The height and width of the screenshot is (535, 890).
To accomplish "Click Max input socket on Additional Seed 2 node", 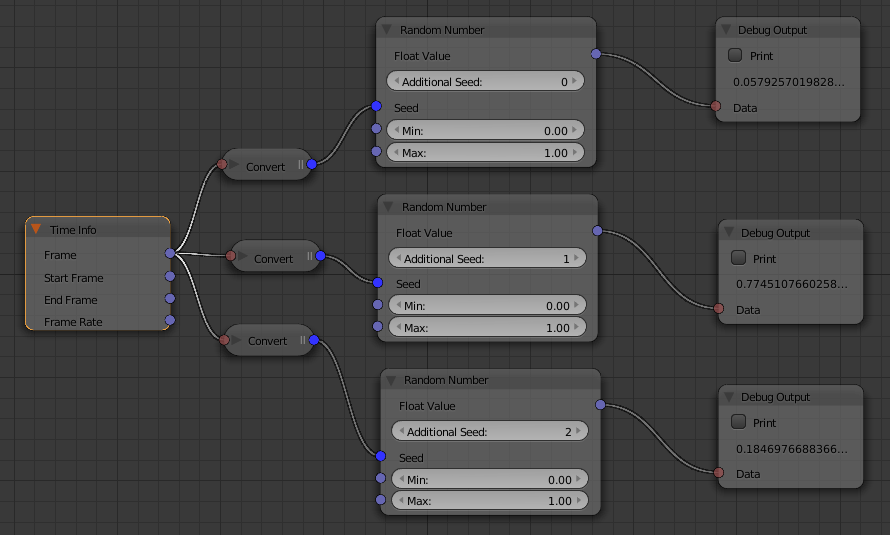I will click(x=381, y=500).
